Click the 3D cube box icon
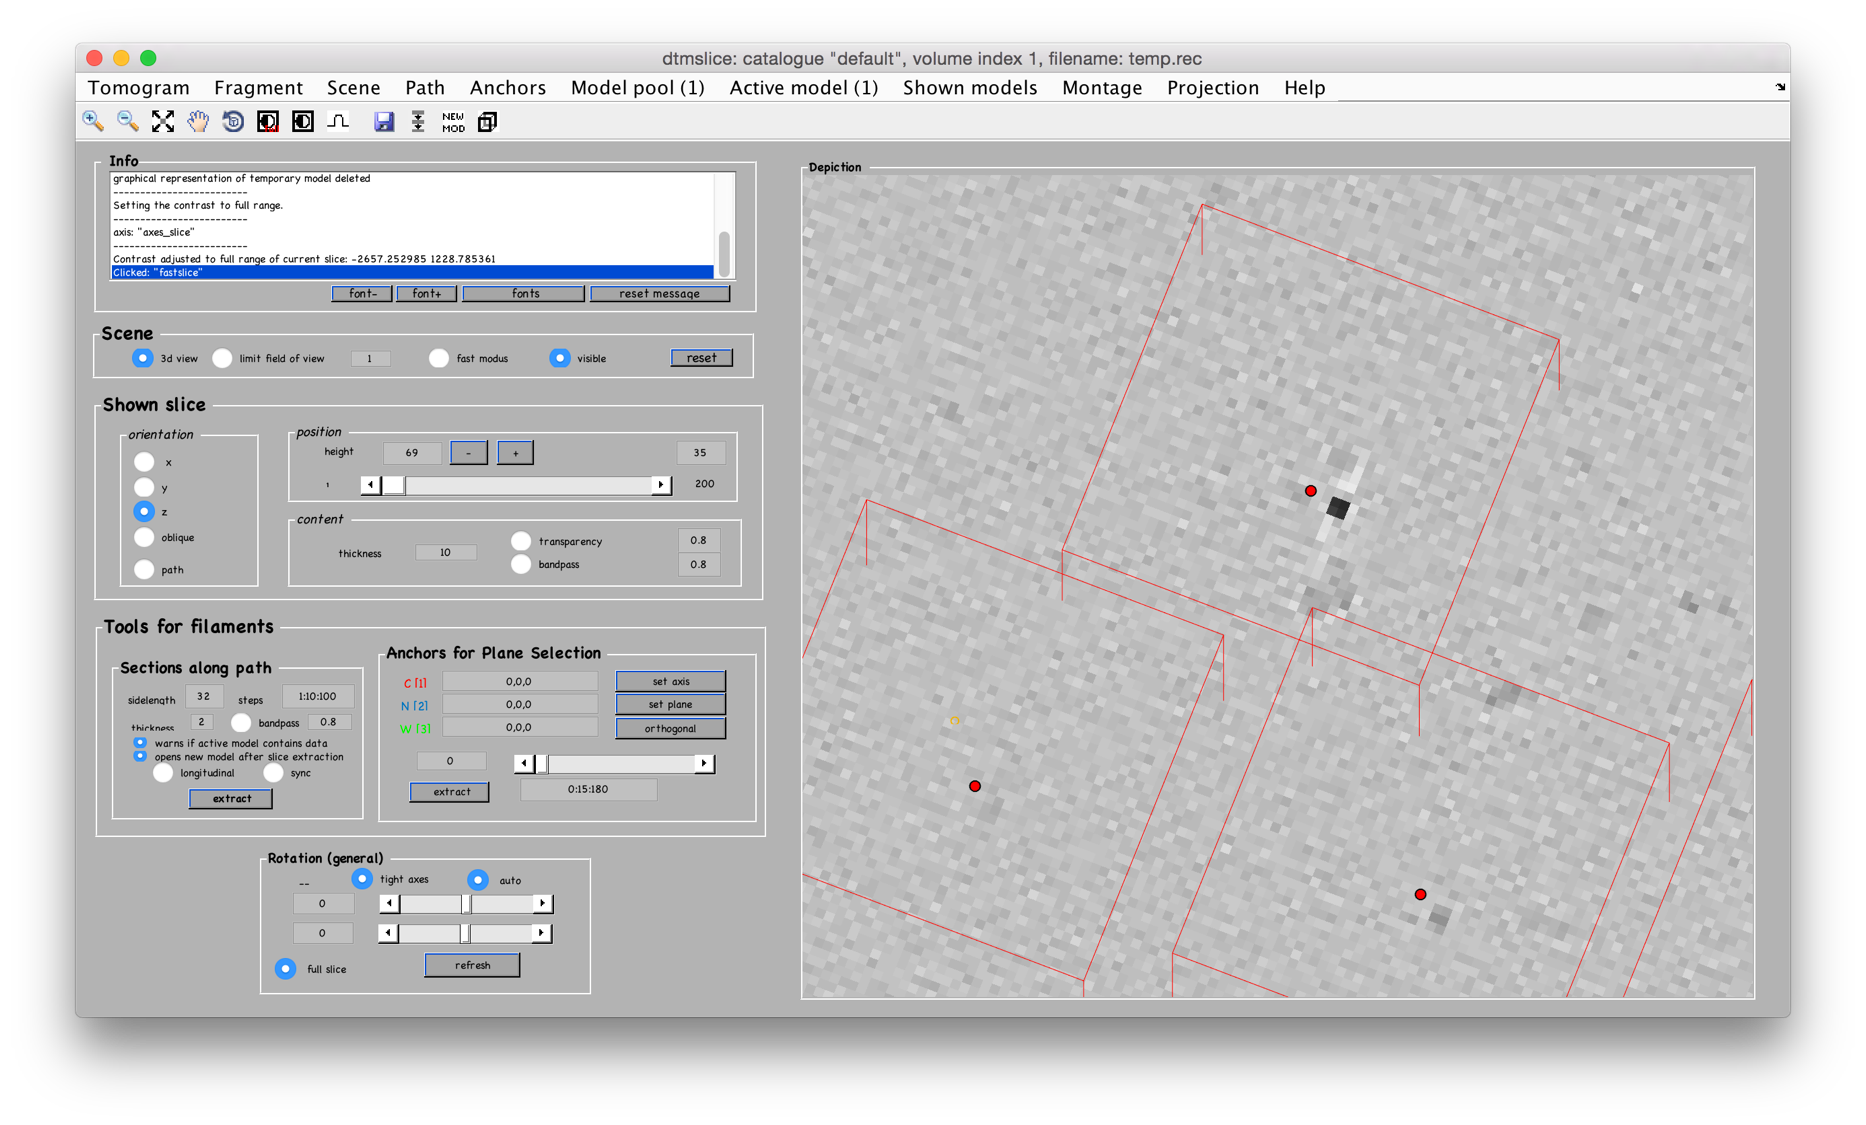This screenshot has width=1866, height=1125. pos(488,122)
